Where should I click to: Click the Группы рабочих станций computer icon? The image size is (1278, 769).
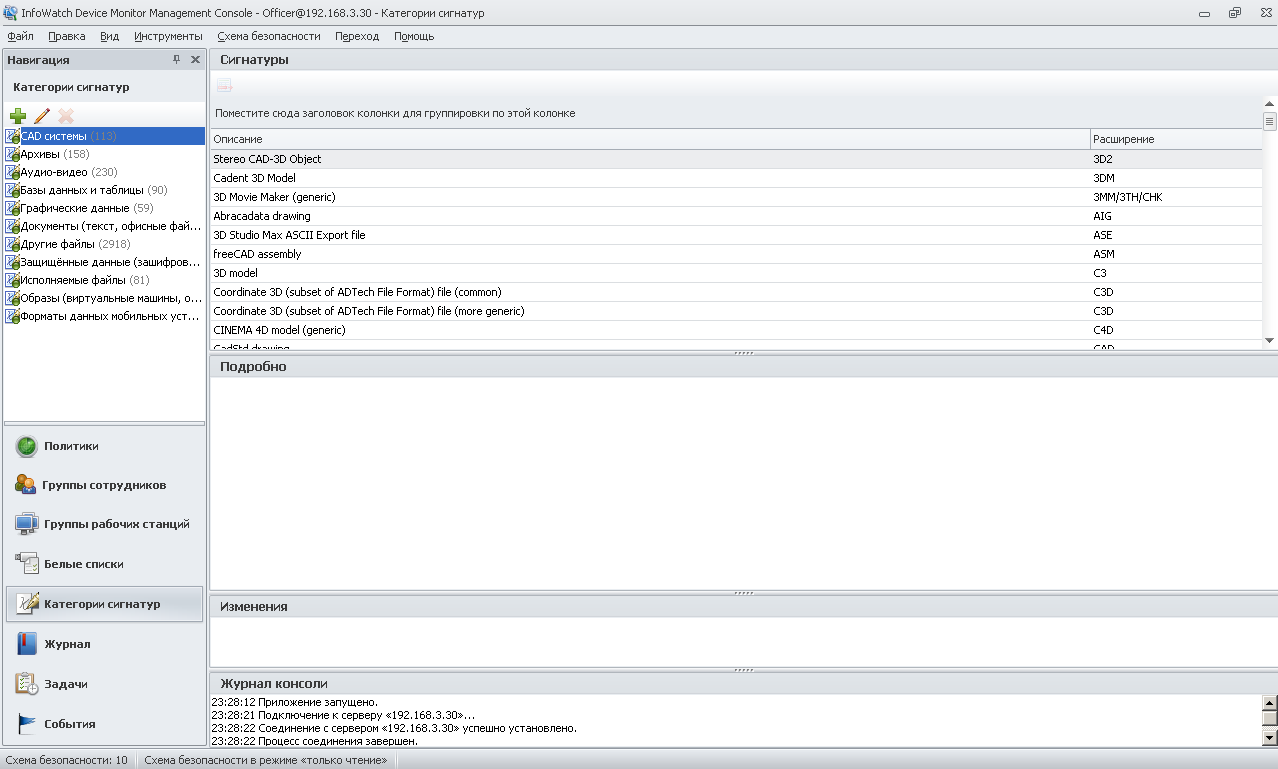pos(27,524)
